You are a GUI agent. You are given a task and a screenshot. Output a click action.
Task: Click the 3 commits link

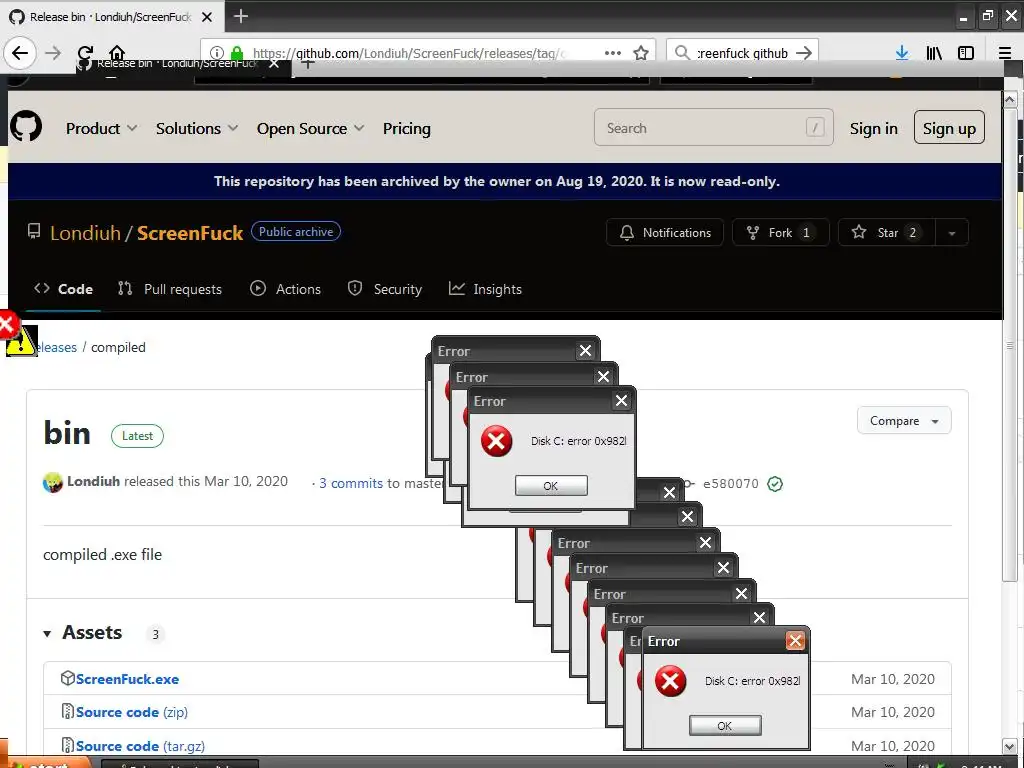coord(351,484)
